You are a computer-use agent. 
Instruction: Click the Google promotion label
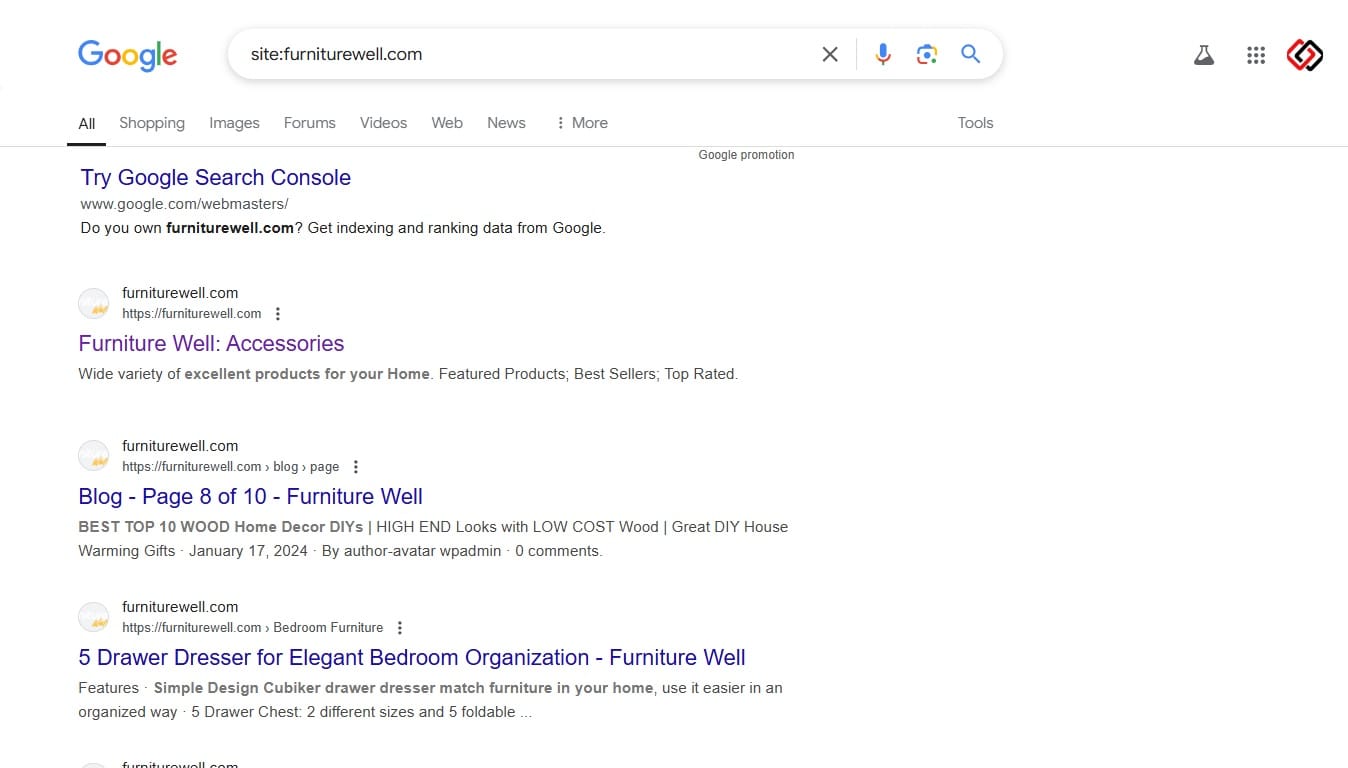pos(746,155)
